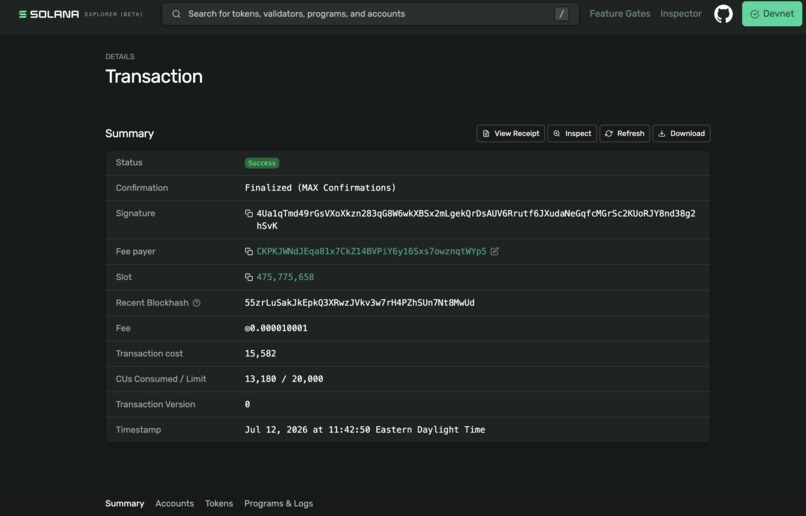Click the Transaction page heading
The image size is (806, 516).
click(x=154, y=77)
